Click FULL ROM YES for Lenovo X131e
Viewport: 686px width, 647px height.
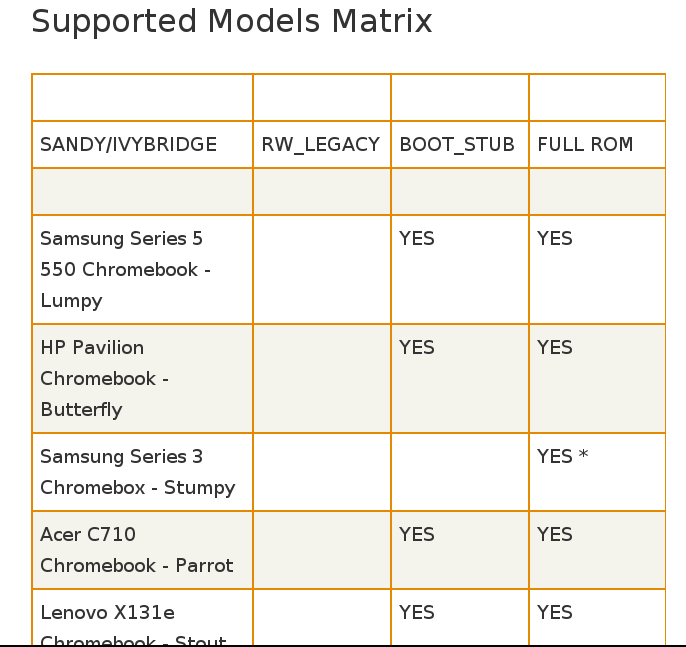[x=555, y=613]
